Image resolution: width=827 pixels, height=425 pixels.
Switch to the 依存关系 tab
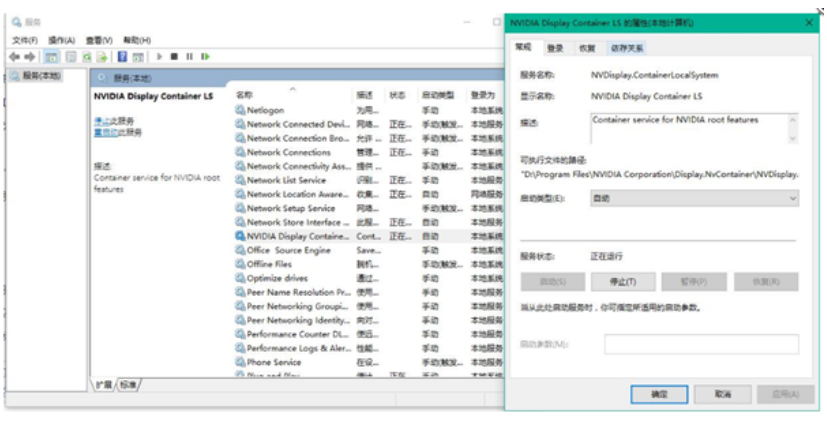pyautogui.click(x=627, y=48)
